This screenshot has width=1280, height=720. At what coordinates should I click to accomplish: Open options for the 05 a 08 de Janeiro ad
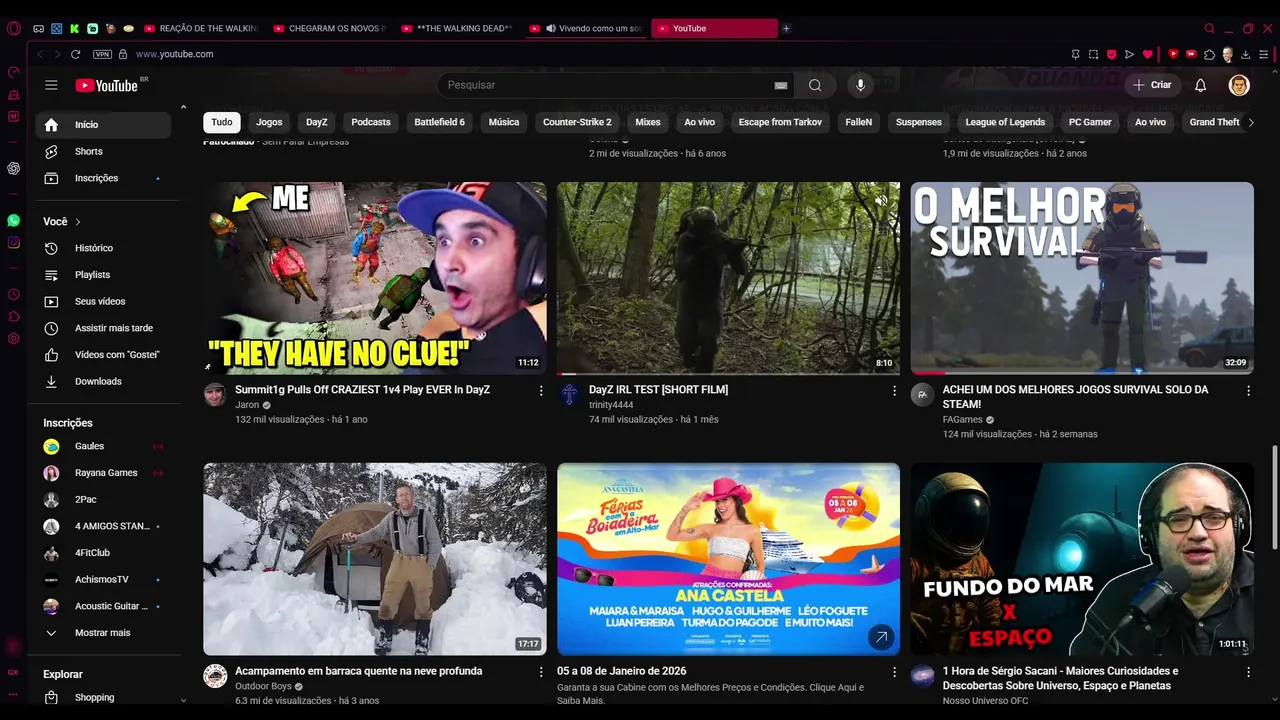pyautogui.click(x=894, y=672)
